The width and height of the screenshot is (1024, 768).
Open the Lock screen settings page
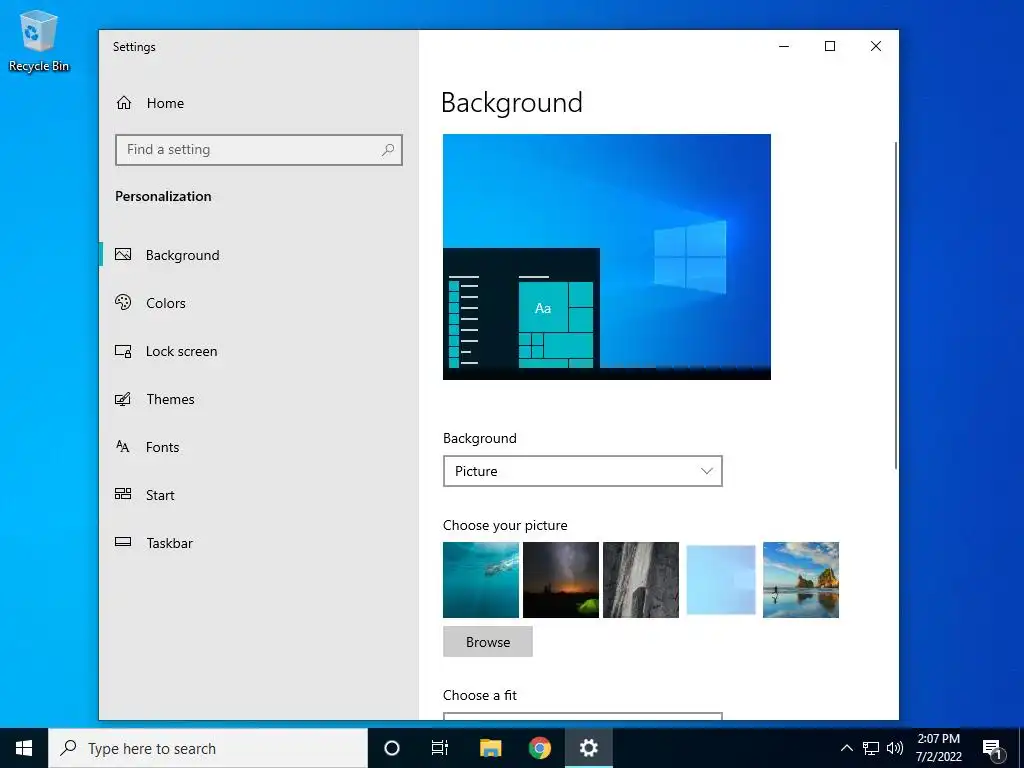pos(182,351)
